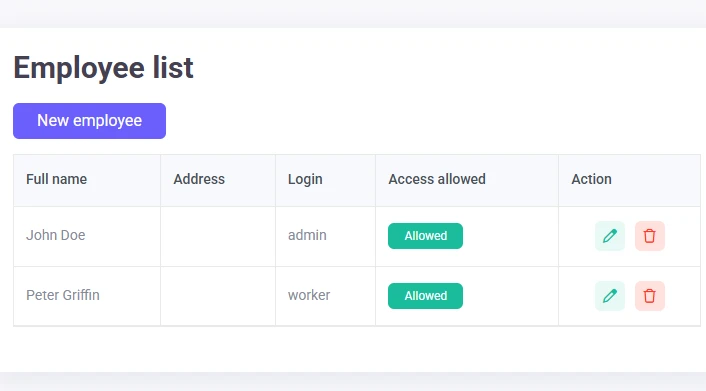Select the Access allowed column header
This screenshot has height=391, width=706.
[437, 179]
